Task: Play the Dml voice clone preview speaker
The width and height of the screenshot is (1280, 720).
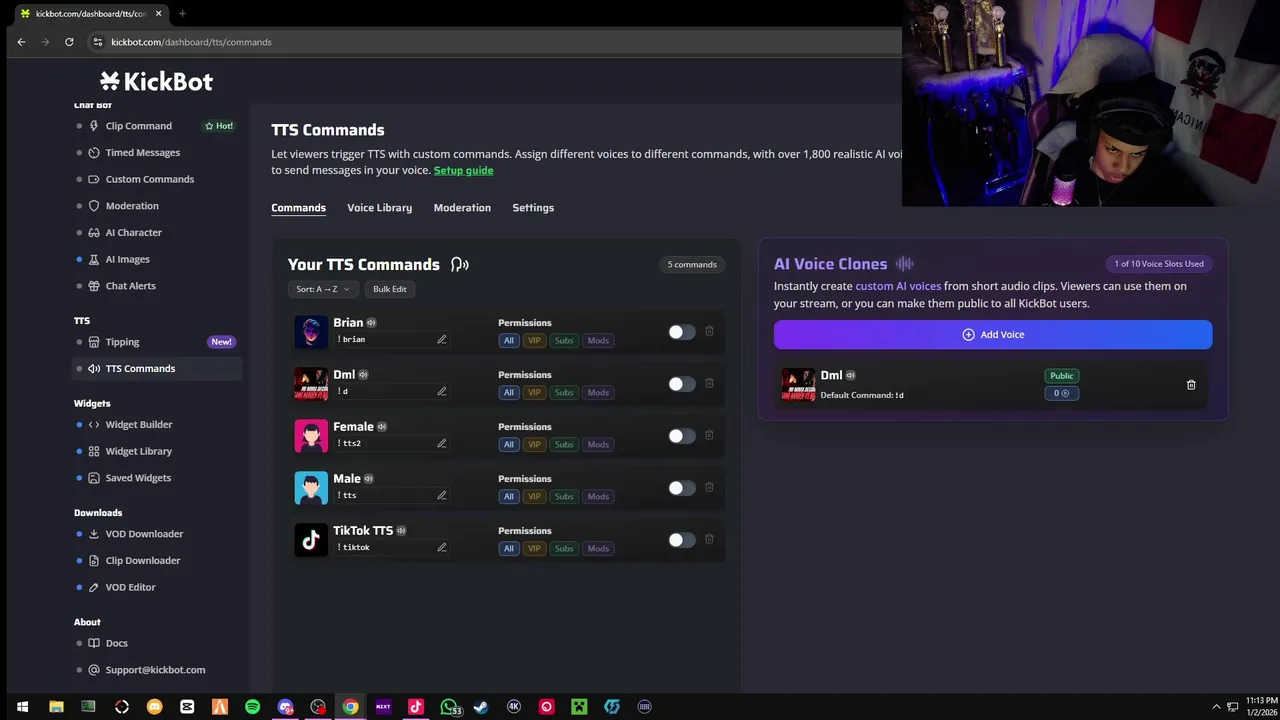Action: tap(850, 376)
